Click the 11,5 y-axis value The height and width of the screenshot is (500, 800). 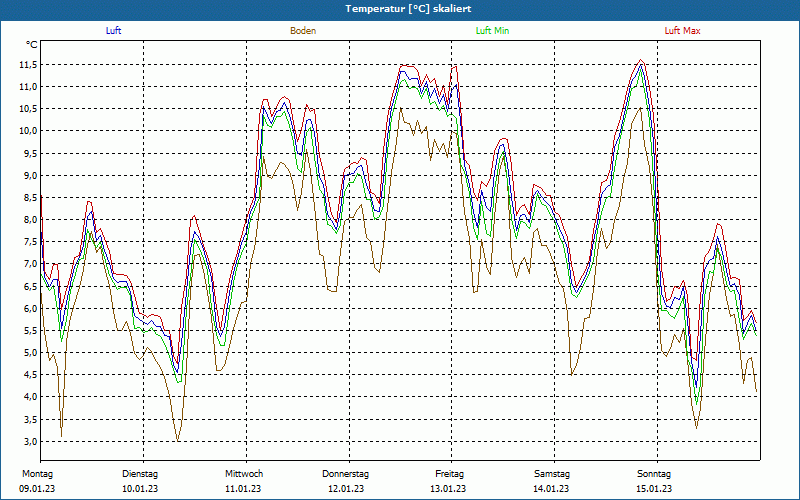29,64
